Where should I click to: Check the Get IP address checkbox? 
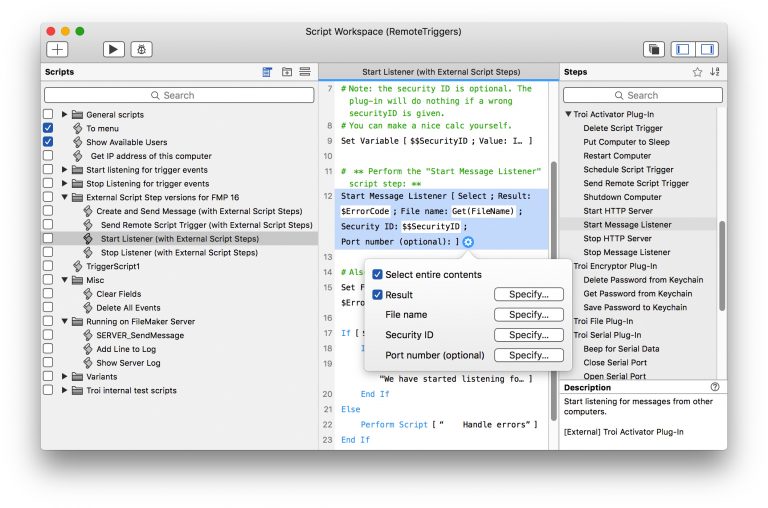coord(48,155)
